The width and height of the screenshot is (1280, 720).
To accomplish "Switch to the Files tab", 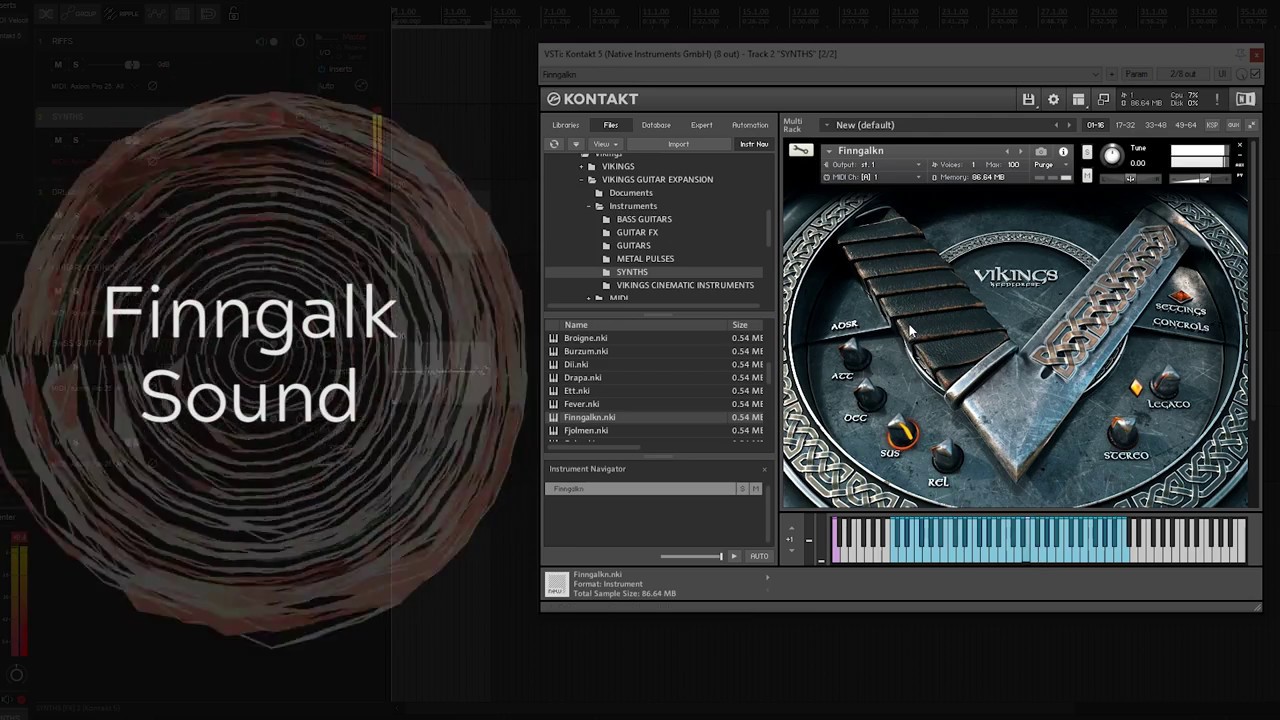I will point(611,125).
